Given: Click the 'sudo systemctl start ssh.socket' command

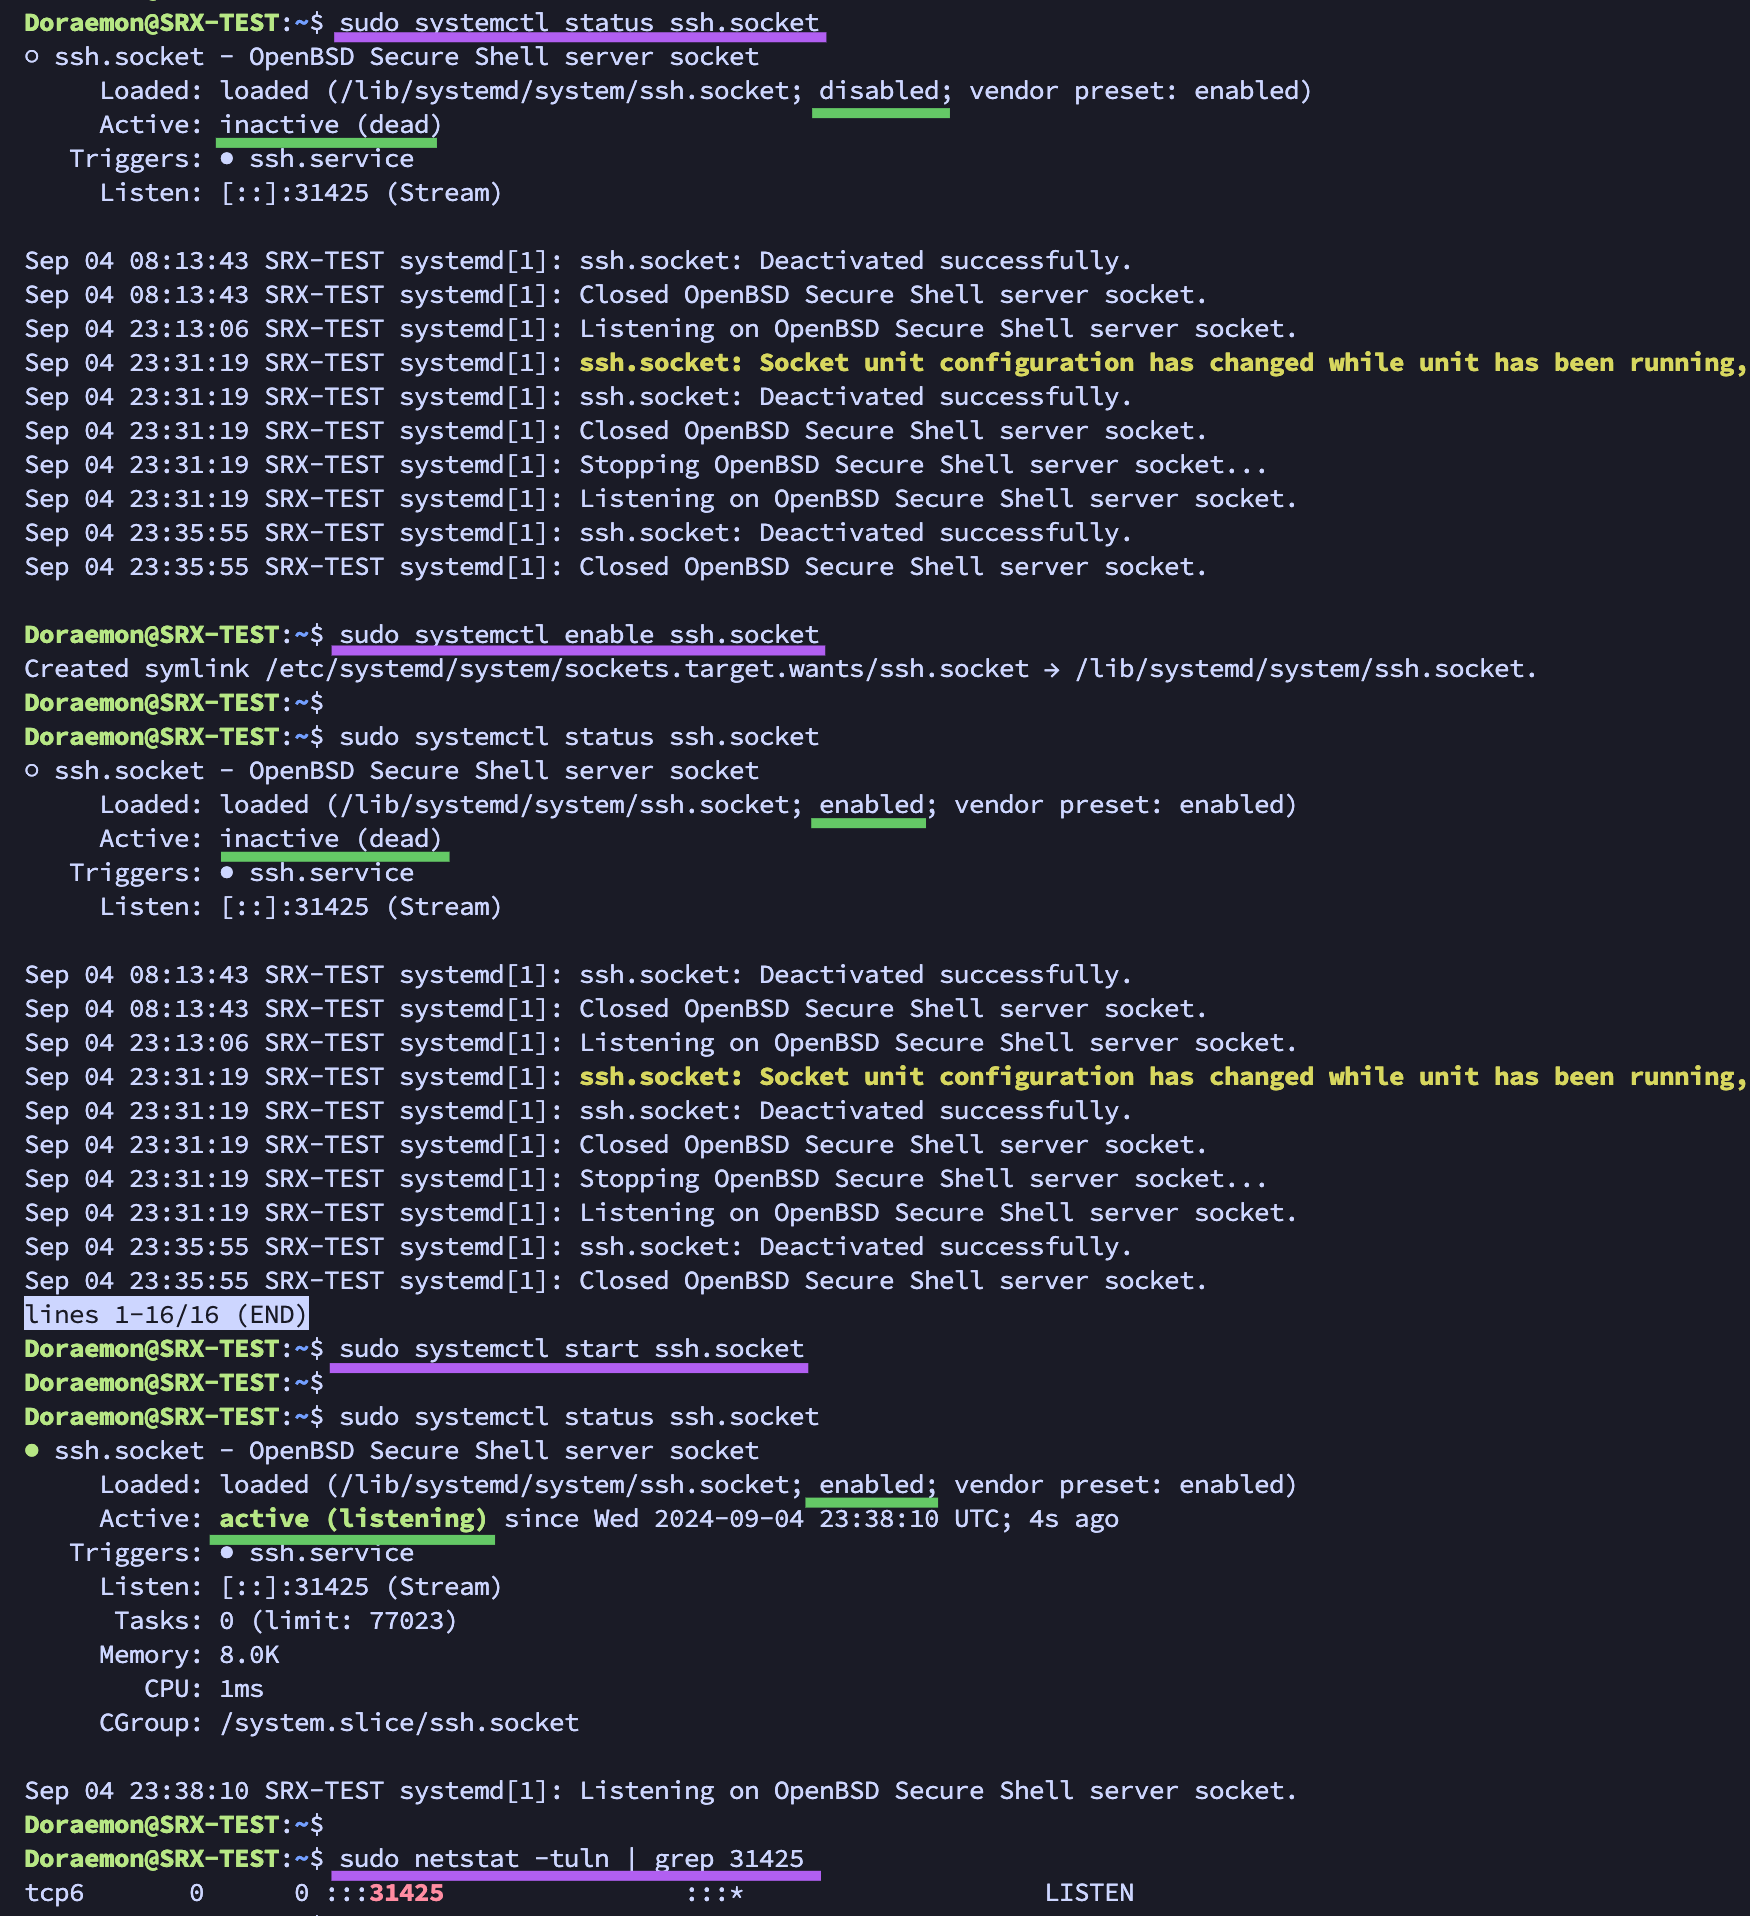Looking at the screenshot, I should (571, 1348).
